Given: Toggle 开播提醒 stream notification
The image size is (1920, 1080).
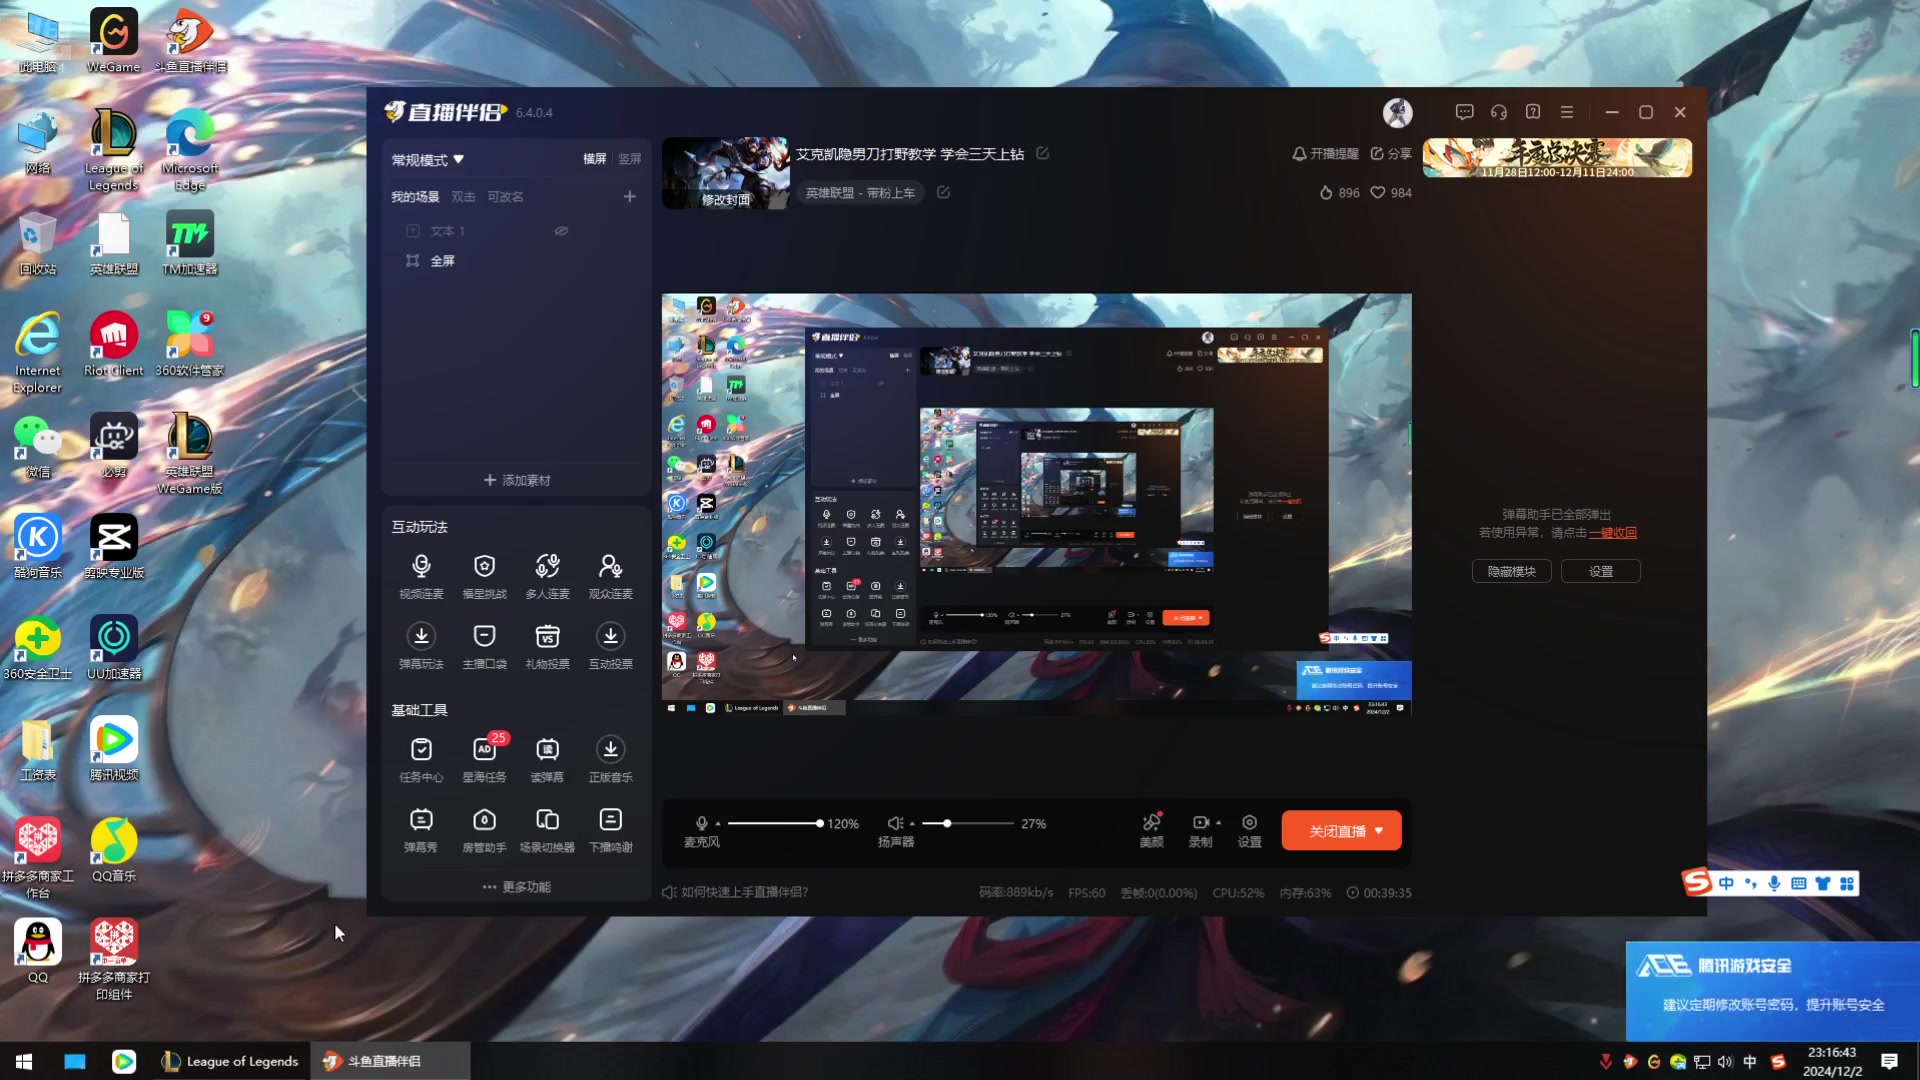Looking at the screenshot, I should (1325, 153).
